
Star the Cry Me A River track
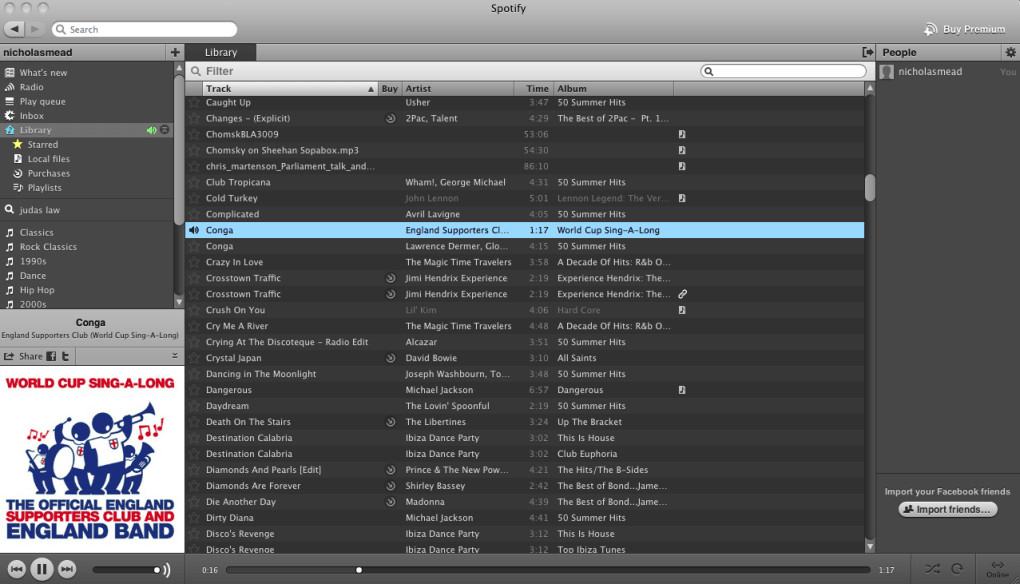point(194,326)
